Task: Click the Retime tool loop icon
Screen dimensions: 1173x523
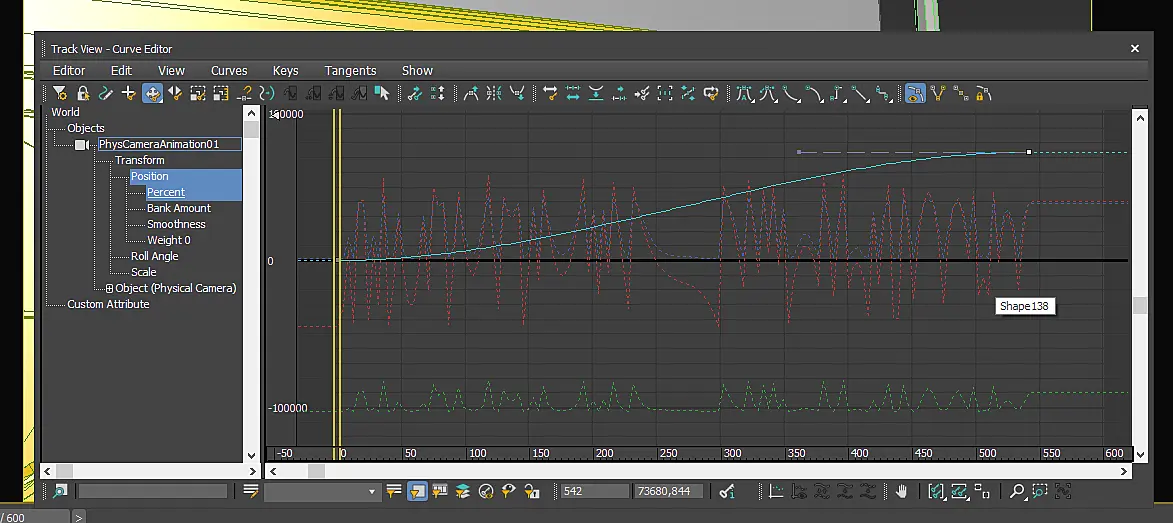Action: 711,94
